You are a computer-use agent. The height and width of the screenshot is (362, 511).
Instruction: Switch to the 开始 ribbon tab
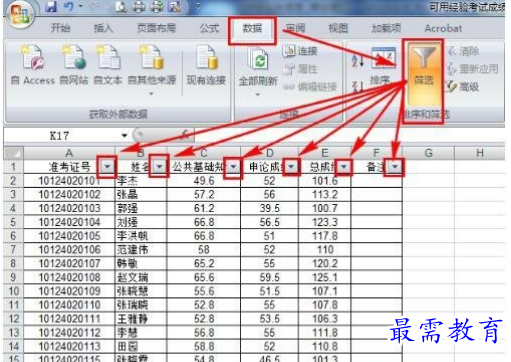60,28
